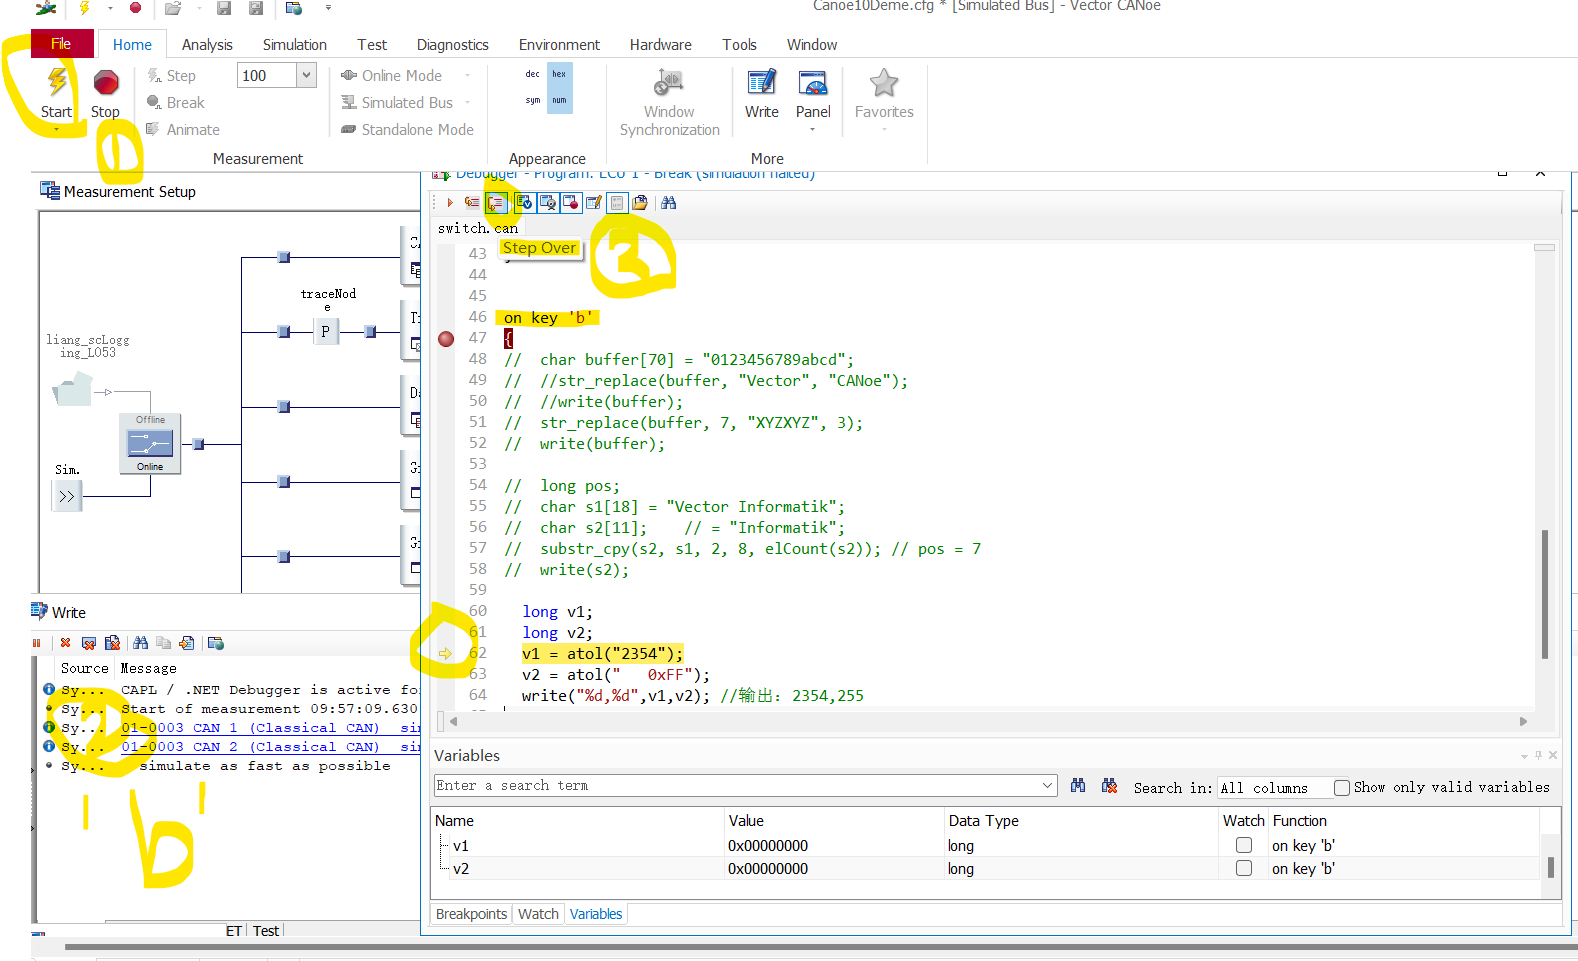The image size is (1578, 961).
Task: Click the debugger open folder icon
Action: tap(640, 203)
